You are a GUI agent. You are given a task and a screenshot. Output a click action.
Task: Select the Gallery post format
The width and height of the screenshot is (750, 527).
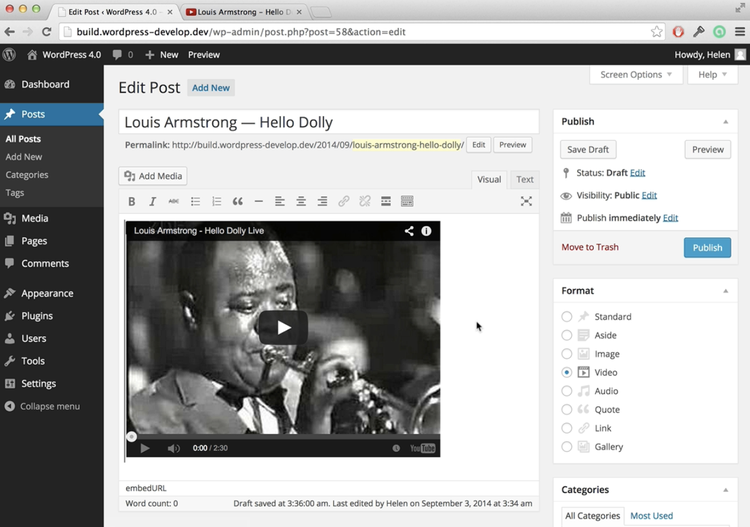566,447
